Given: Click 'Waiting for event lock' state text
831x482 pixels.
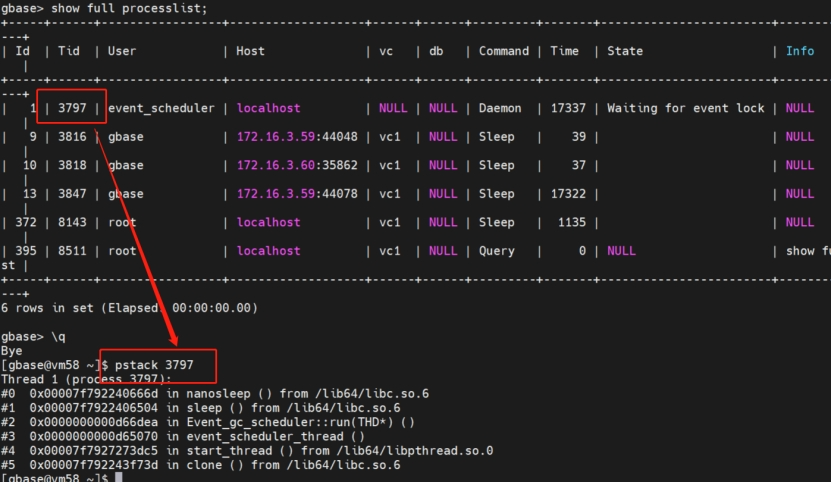Looking at the screenshot, I should click(685, 108).
